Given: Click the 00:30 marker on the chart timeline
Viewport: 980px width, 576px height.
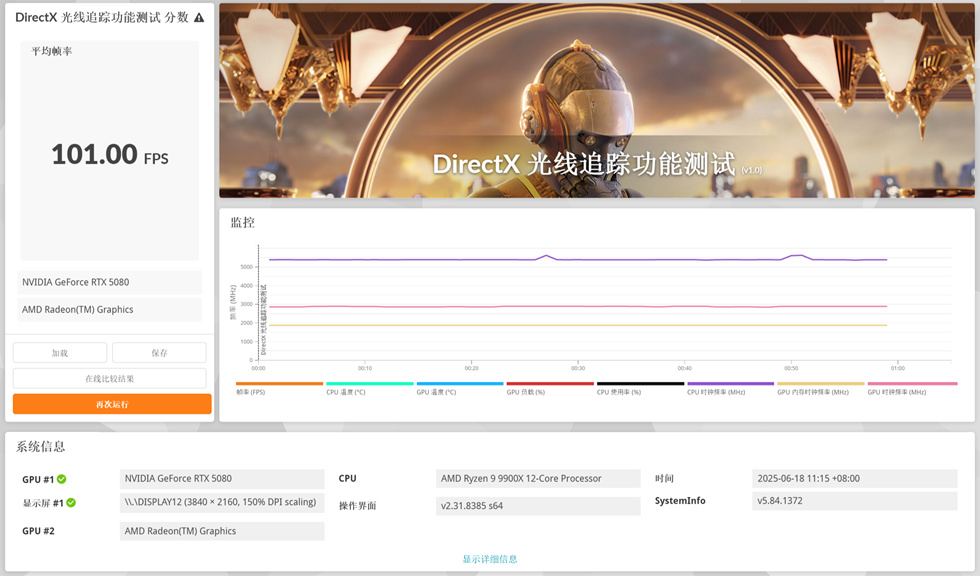Looking at the screenshot, I should pyautogui.click(x=578, y=368).
